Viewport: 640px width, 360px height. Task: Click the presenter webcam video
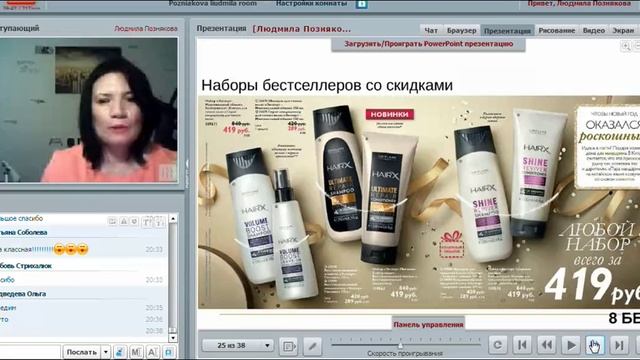point(89,110)
